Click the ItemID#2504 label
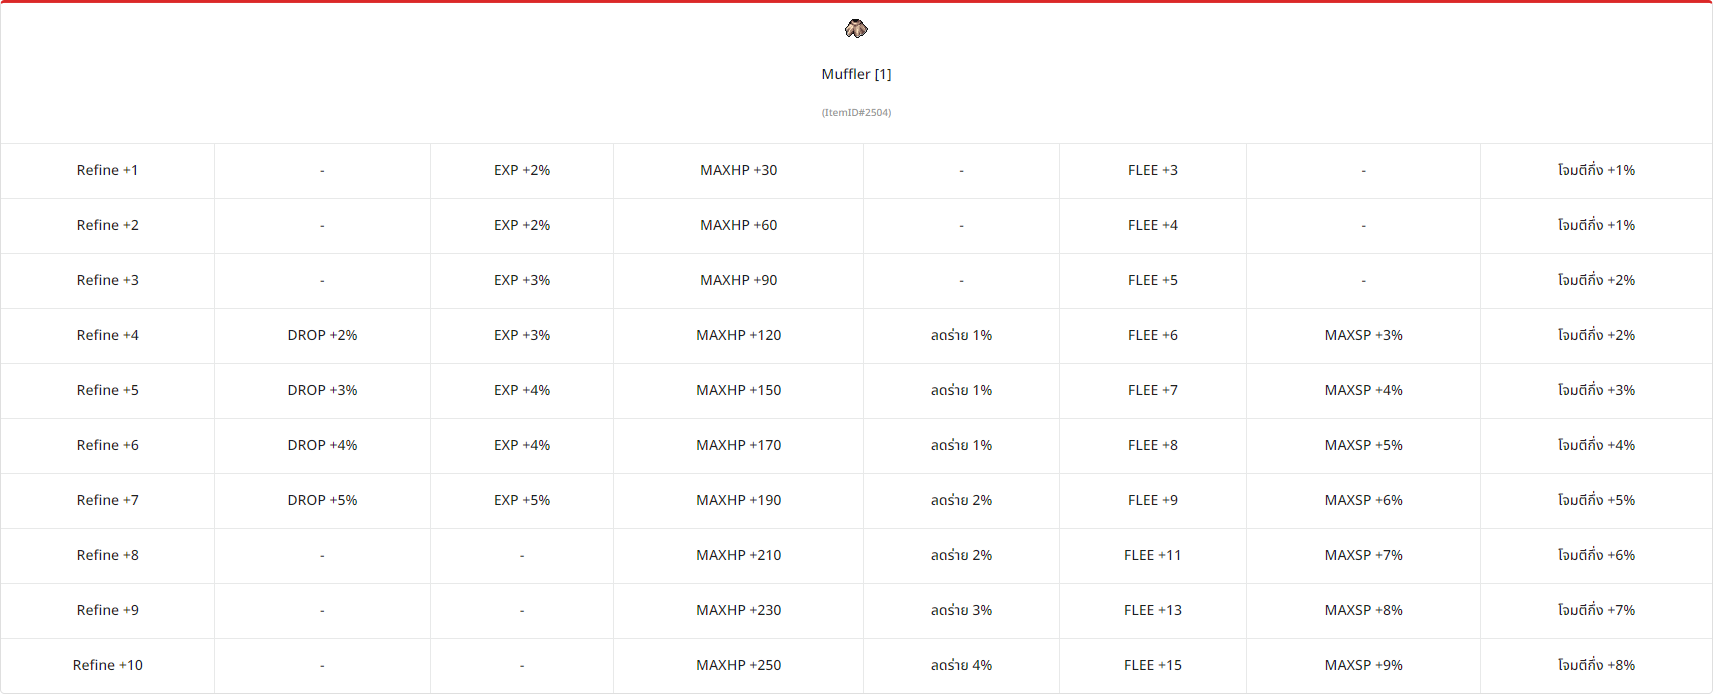 856,113
